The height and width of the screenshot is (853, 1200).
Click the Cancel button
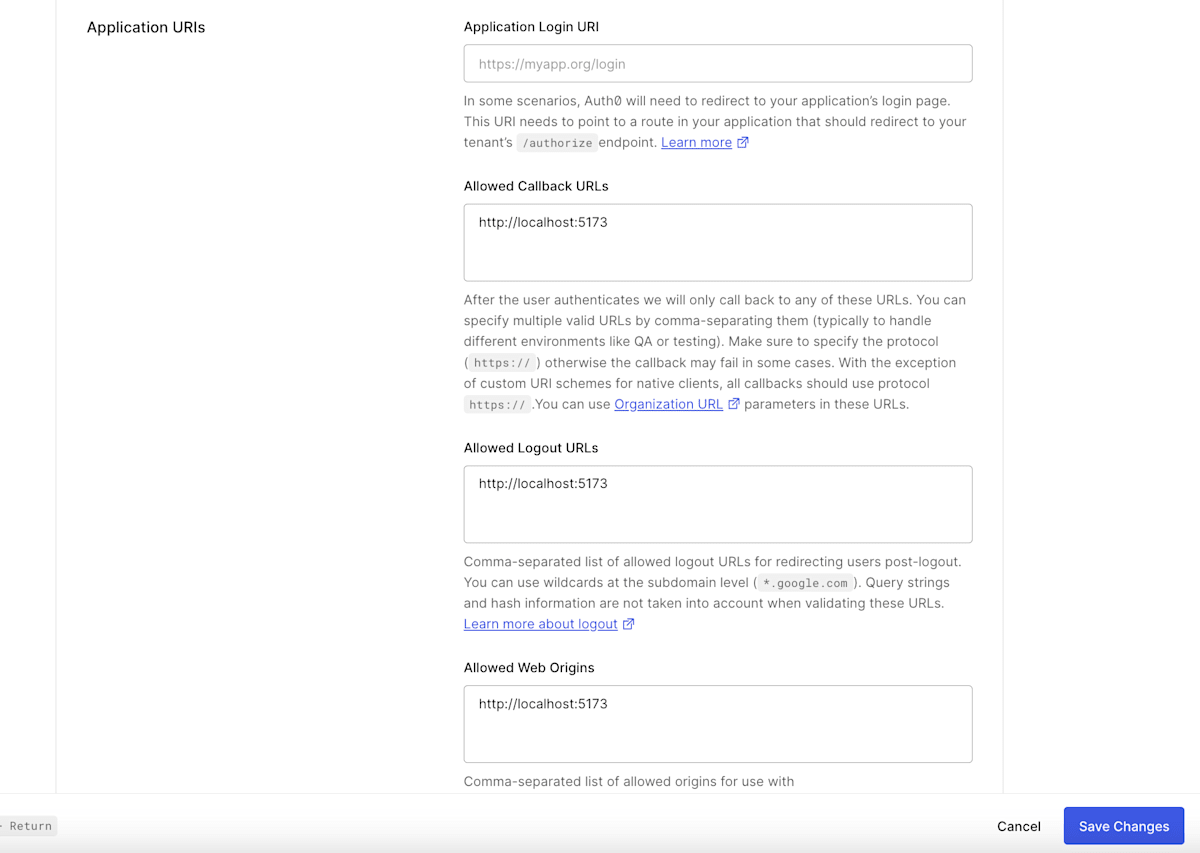1019,826
